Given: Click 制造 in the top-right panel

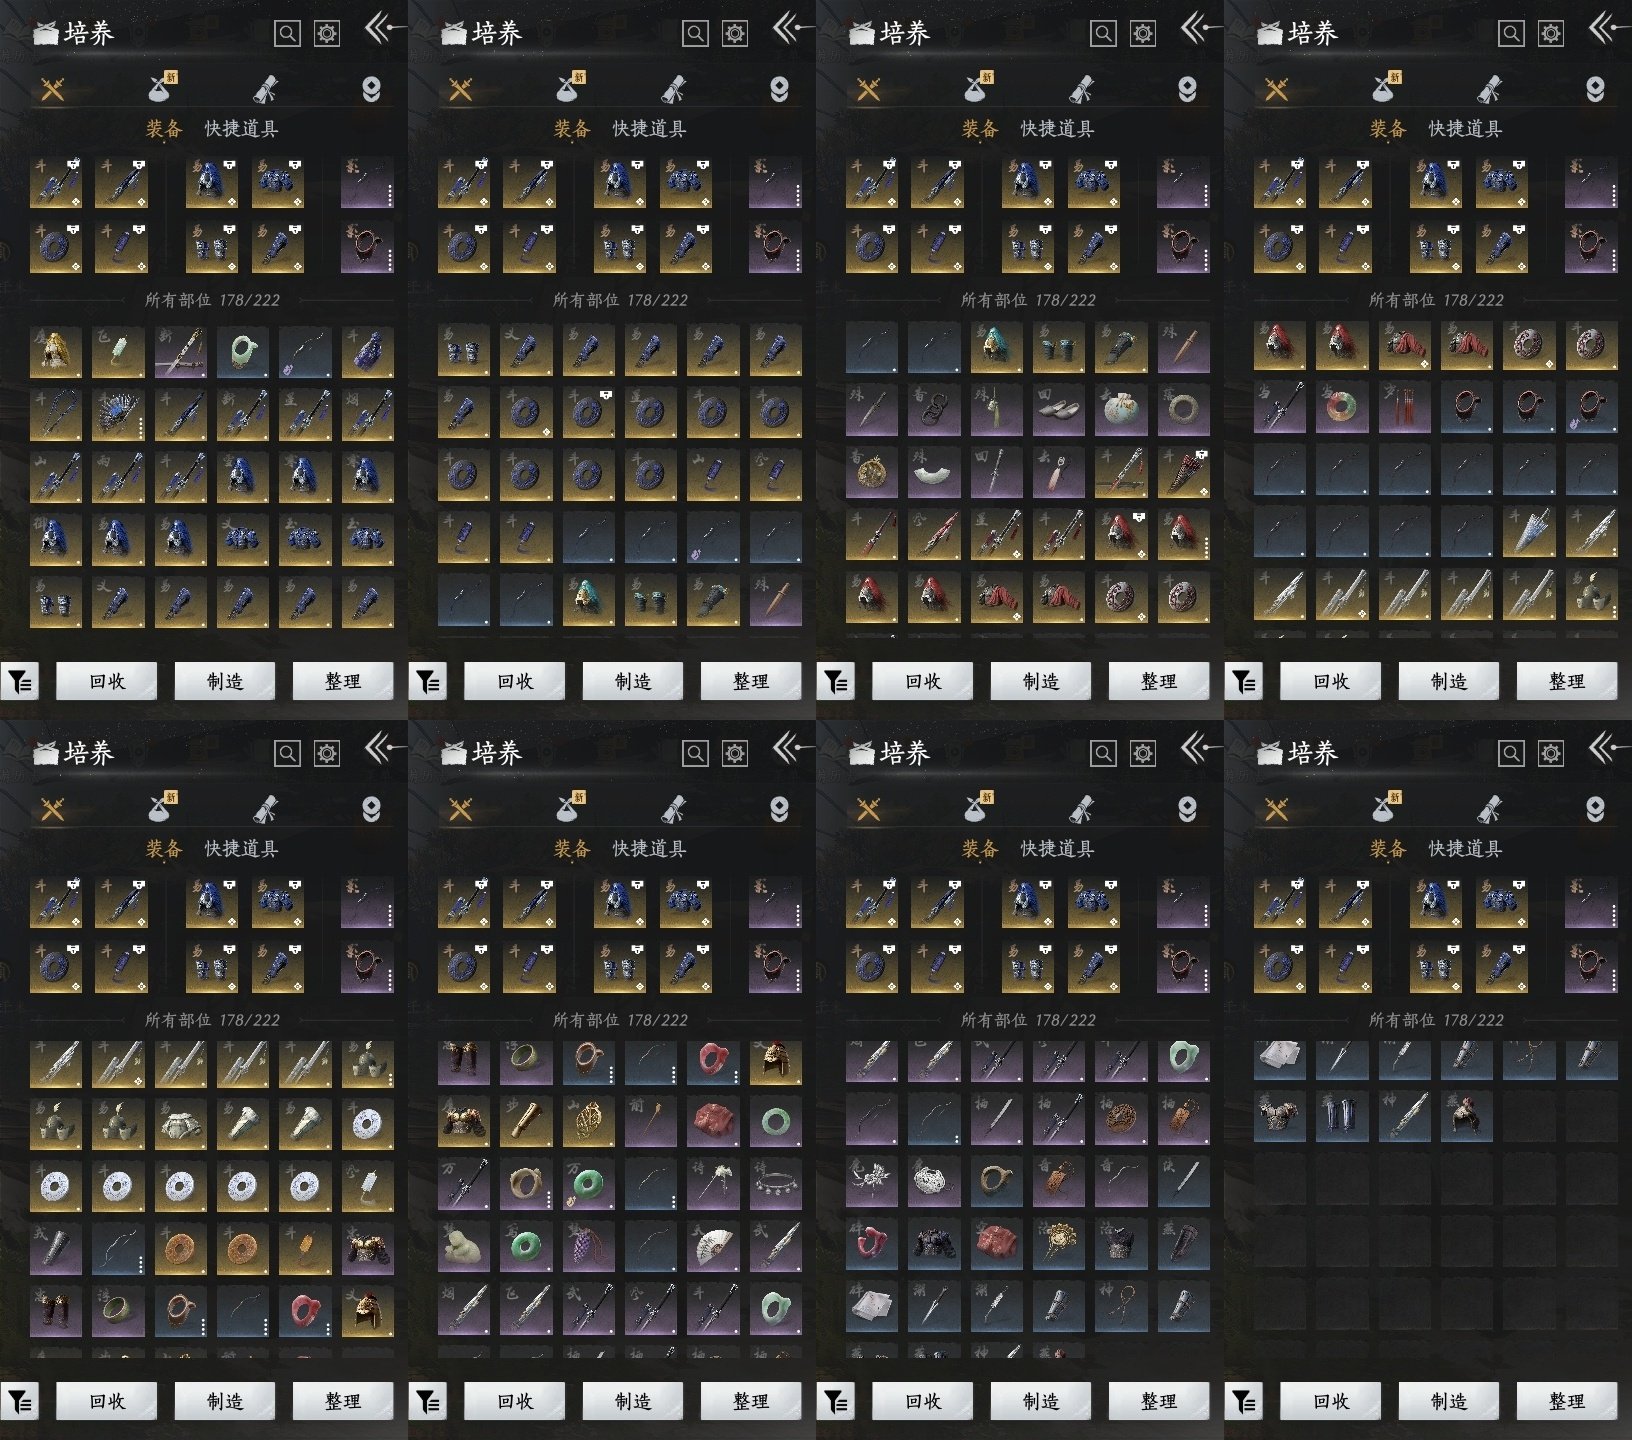Looking at the screenshot, I should tap(1449, 681).
